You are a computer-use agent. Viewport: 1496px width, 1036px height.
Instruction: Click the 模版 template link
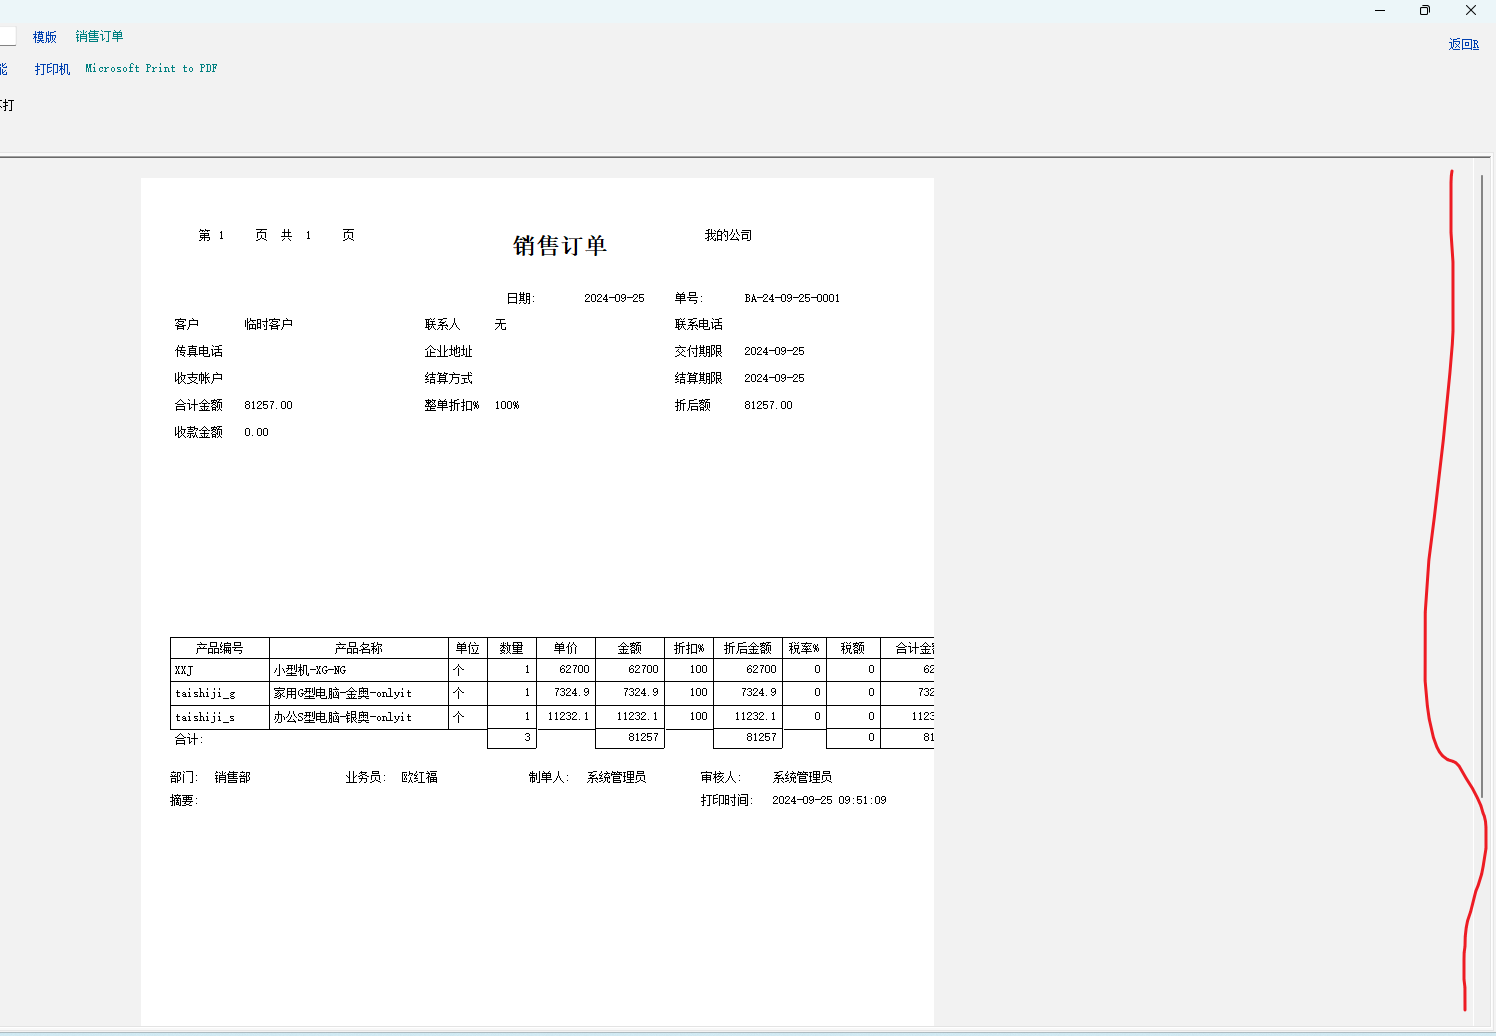[44, 37]
